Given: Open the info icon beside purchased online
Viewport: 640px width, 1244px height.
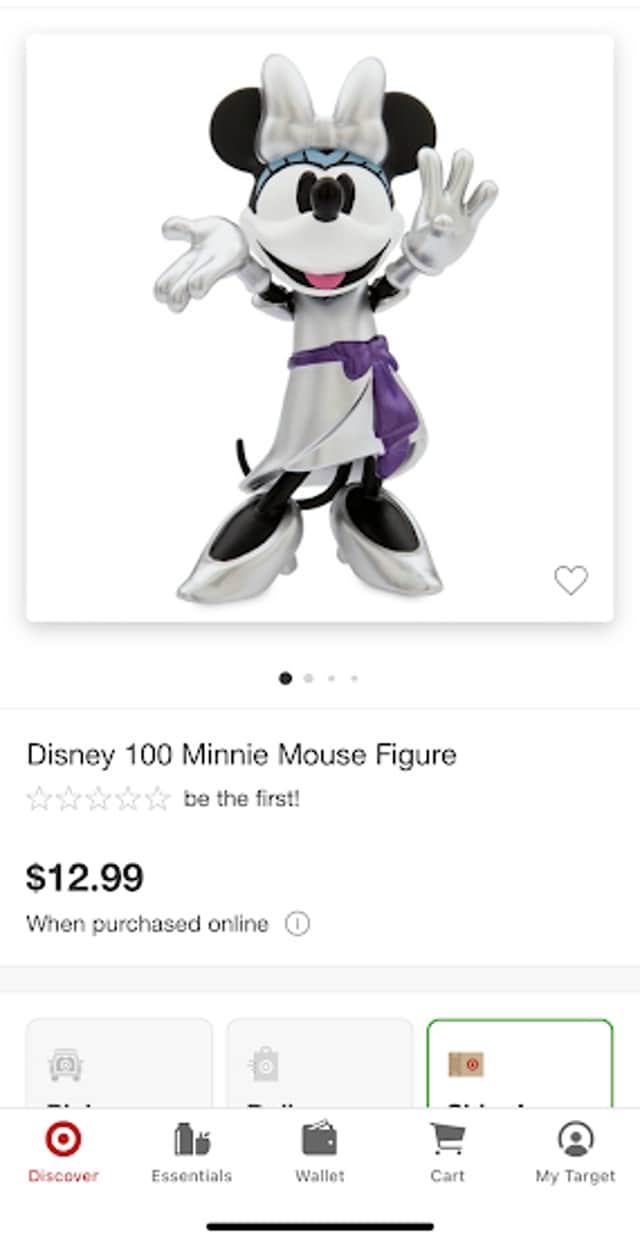Looking at the screenshot, I should pos(297,924).
